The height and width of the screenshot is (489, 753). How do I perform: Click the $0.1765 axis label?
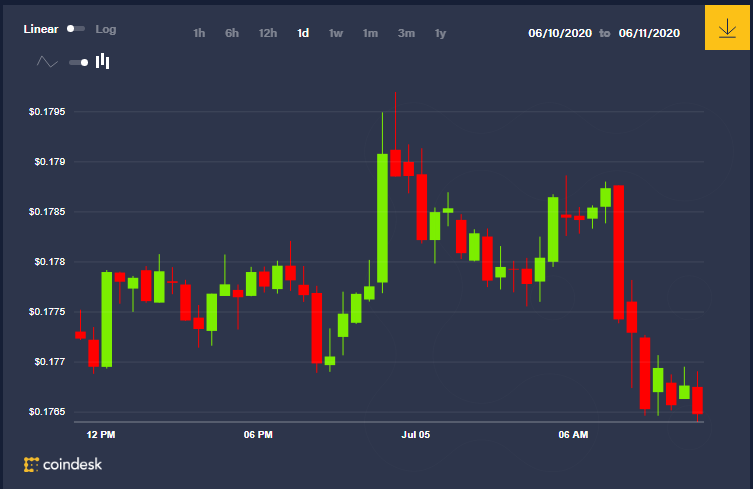pos(47,412)
